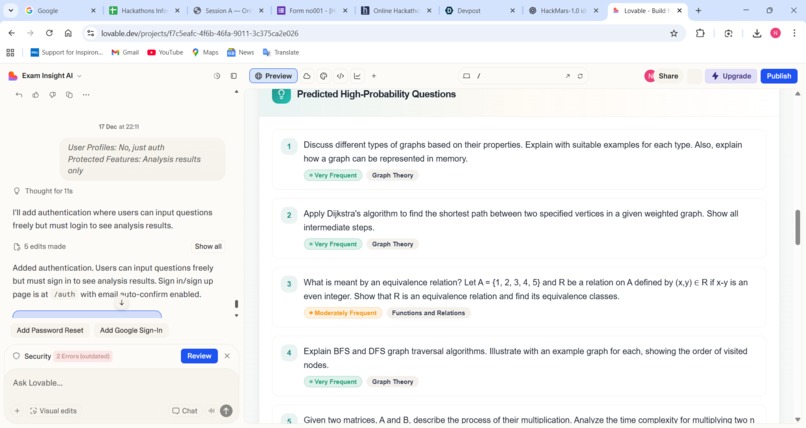Viewport: 806px width, 428px height.
Task: Click the thumbs up icon in chat
Action: point(35,95)
